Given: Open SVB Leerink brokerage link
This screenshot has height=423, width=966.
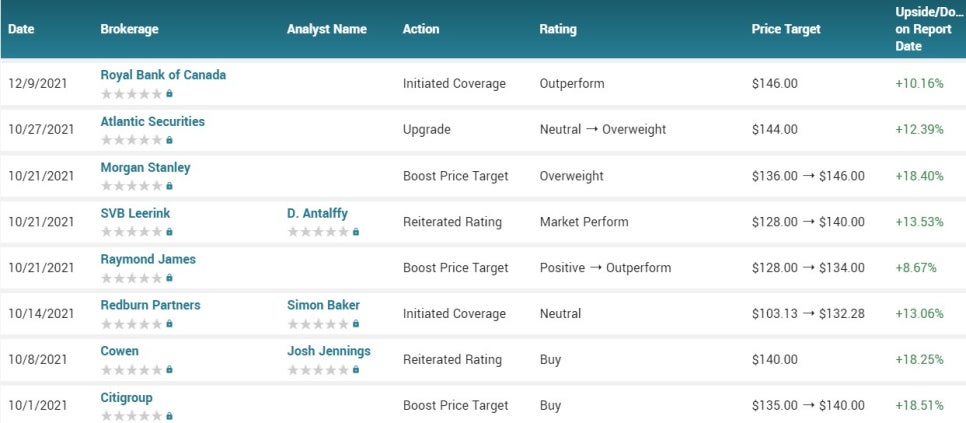Looking at the screenshot, I should click(135, 214).
